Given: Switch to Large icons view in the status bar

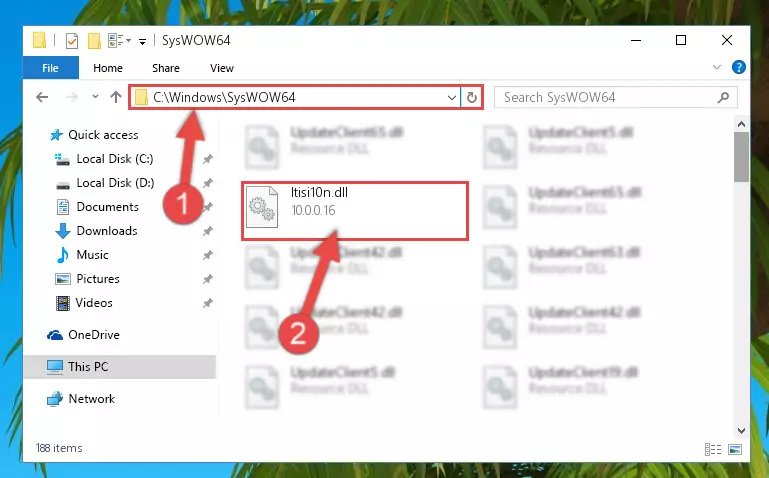Looking at the screenshot, I should tap(735, 449).
